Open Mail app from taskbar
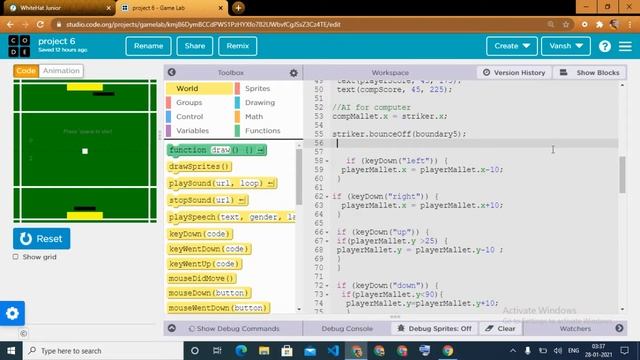640x360 pixels. click(310, 351)
